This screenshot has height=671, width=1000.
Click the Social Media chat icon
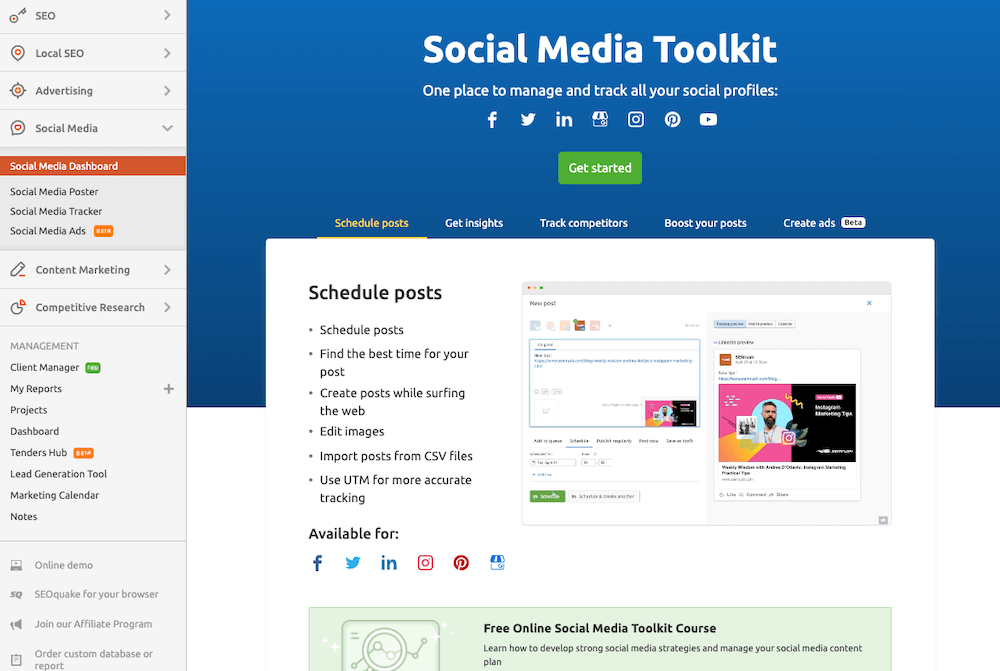(x=18, y=128)
